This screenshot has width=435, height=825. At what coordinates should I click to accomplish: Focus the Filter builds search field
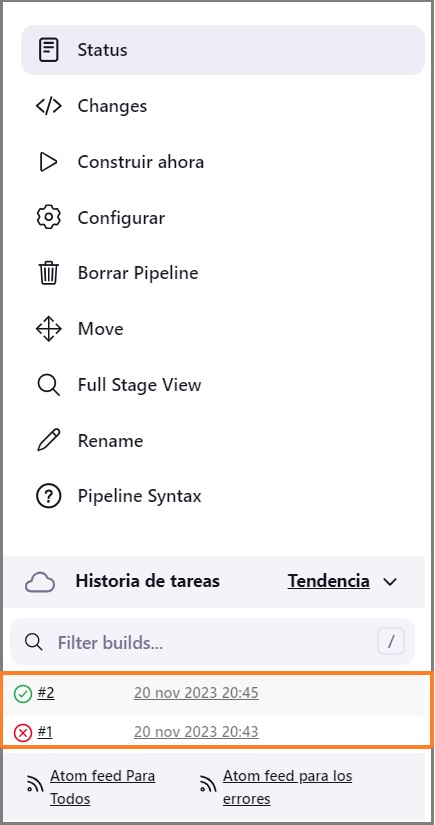point(213,642)
